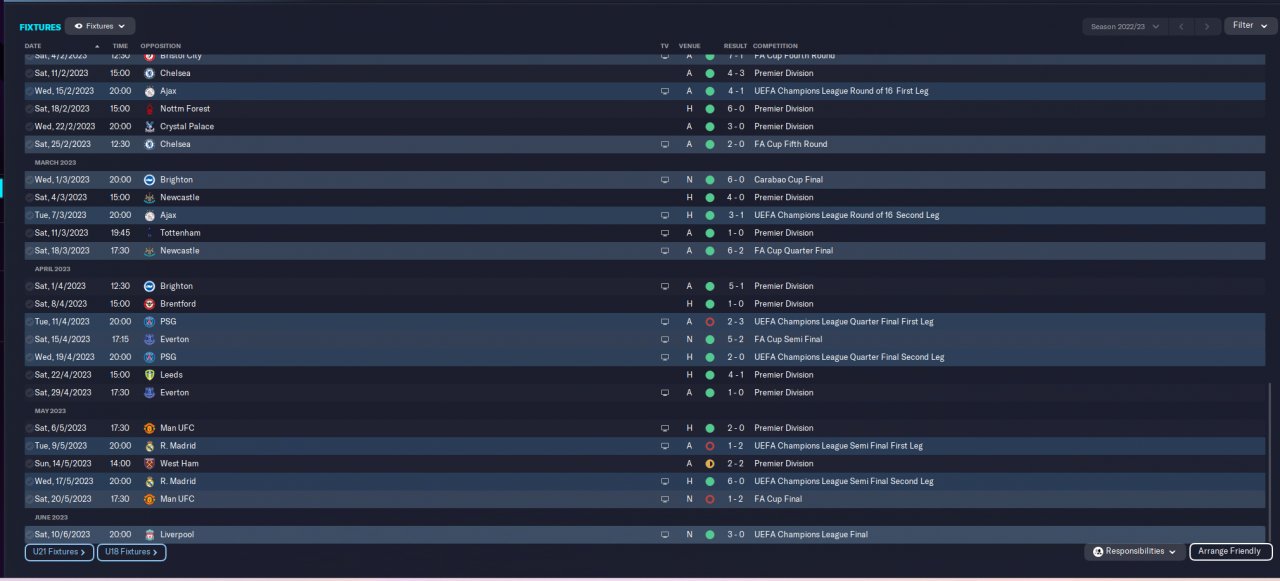Click the red loss indicator for 9/5/2023 R. Madrid

pyautogui.click(x=710, y=446)
